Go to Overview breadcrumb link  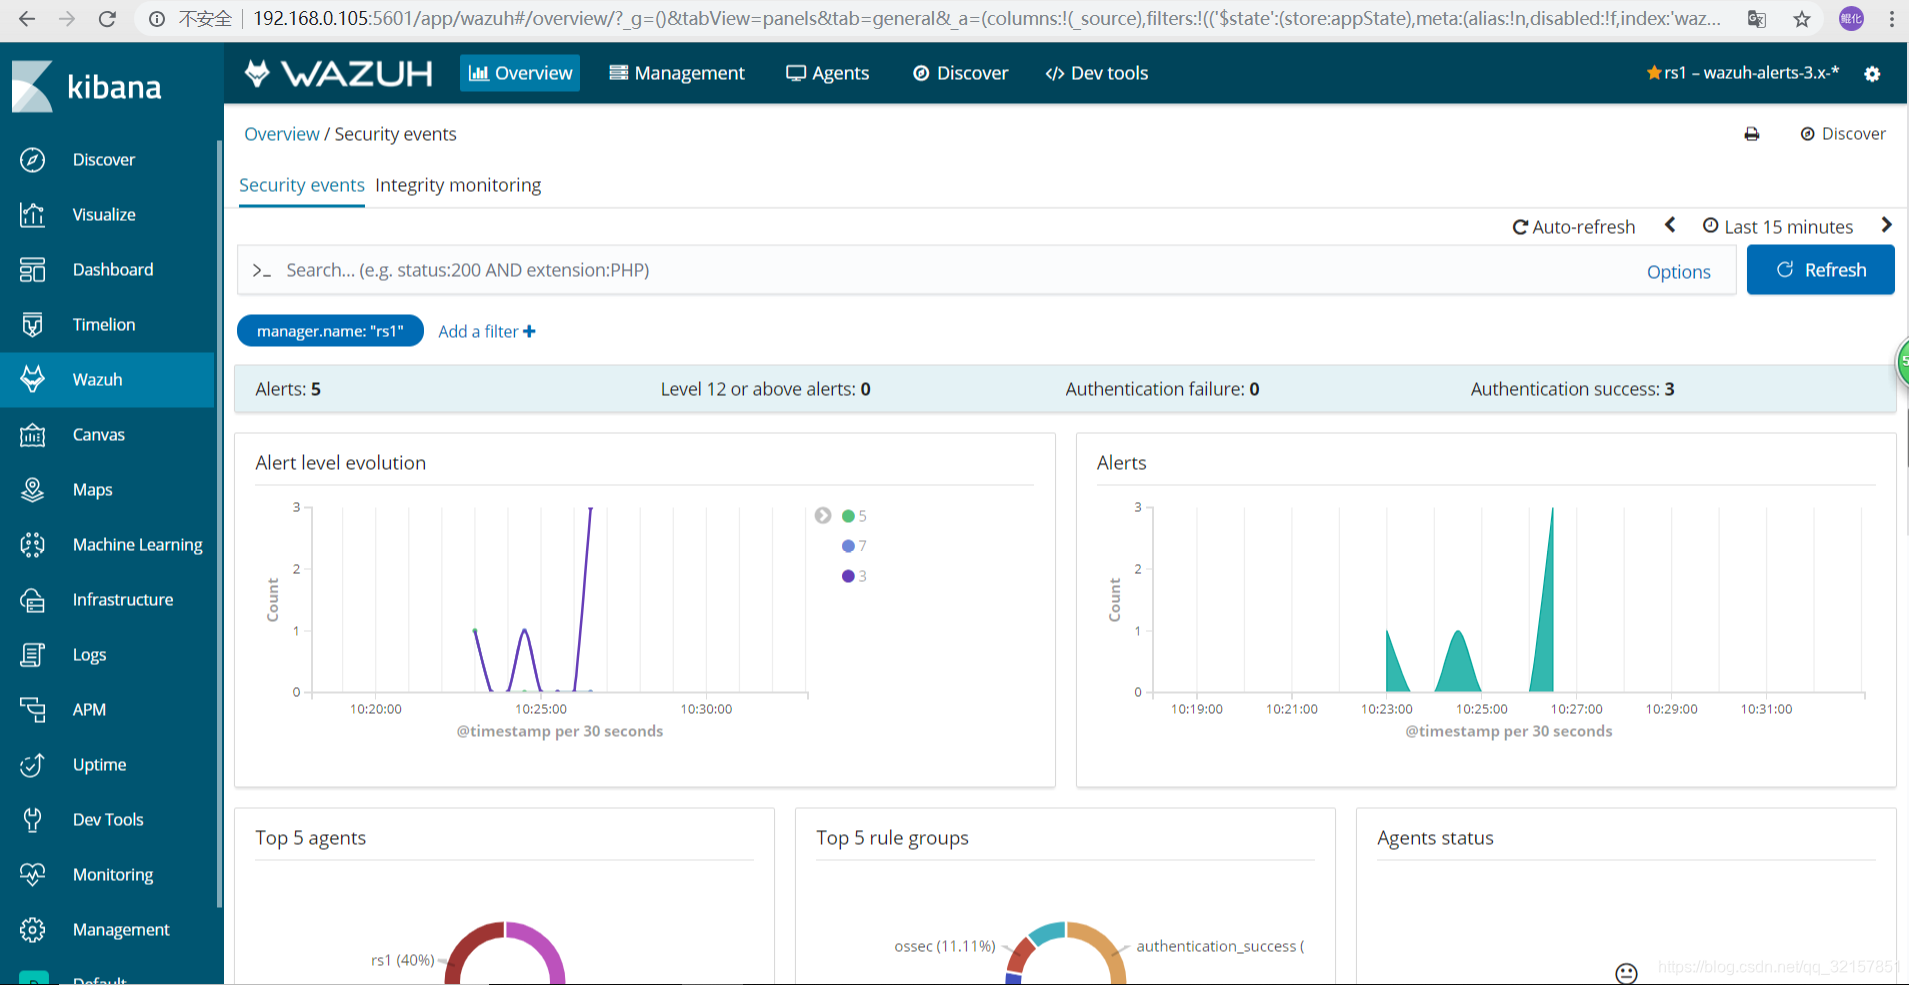click(x=282, y=134)
